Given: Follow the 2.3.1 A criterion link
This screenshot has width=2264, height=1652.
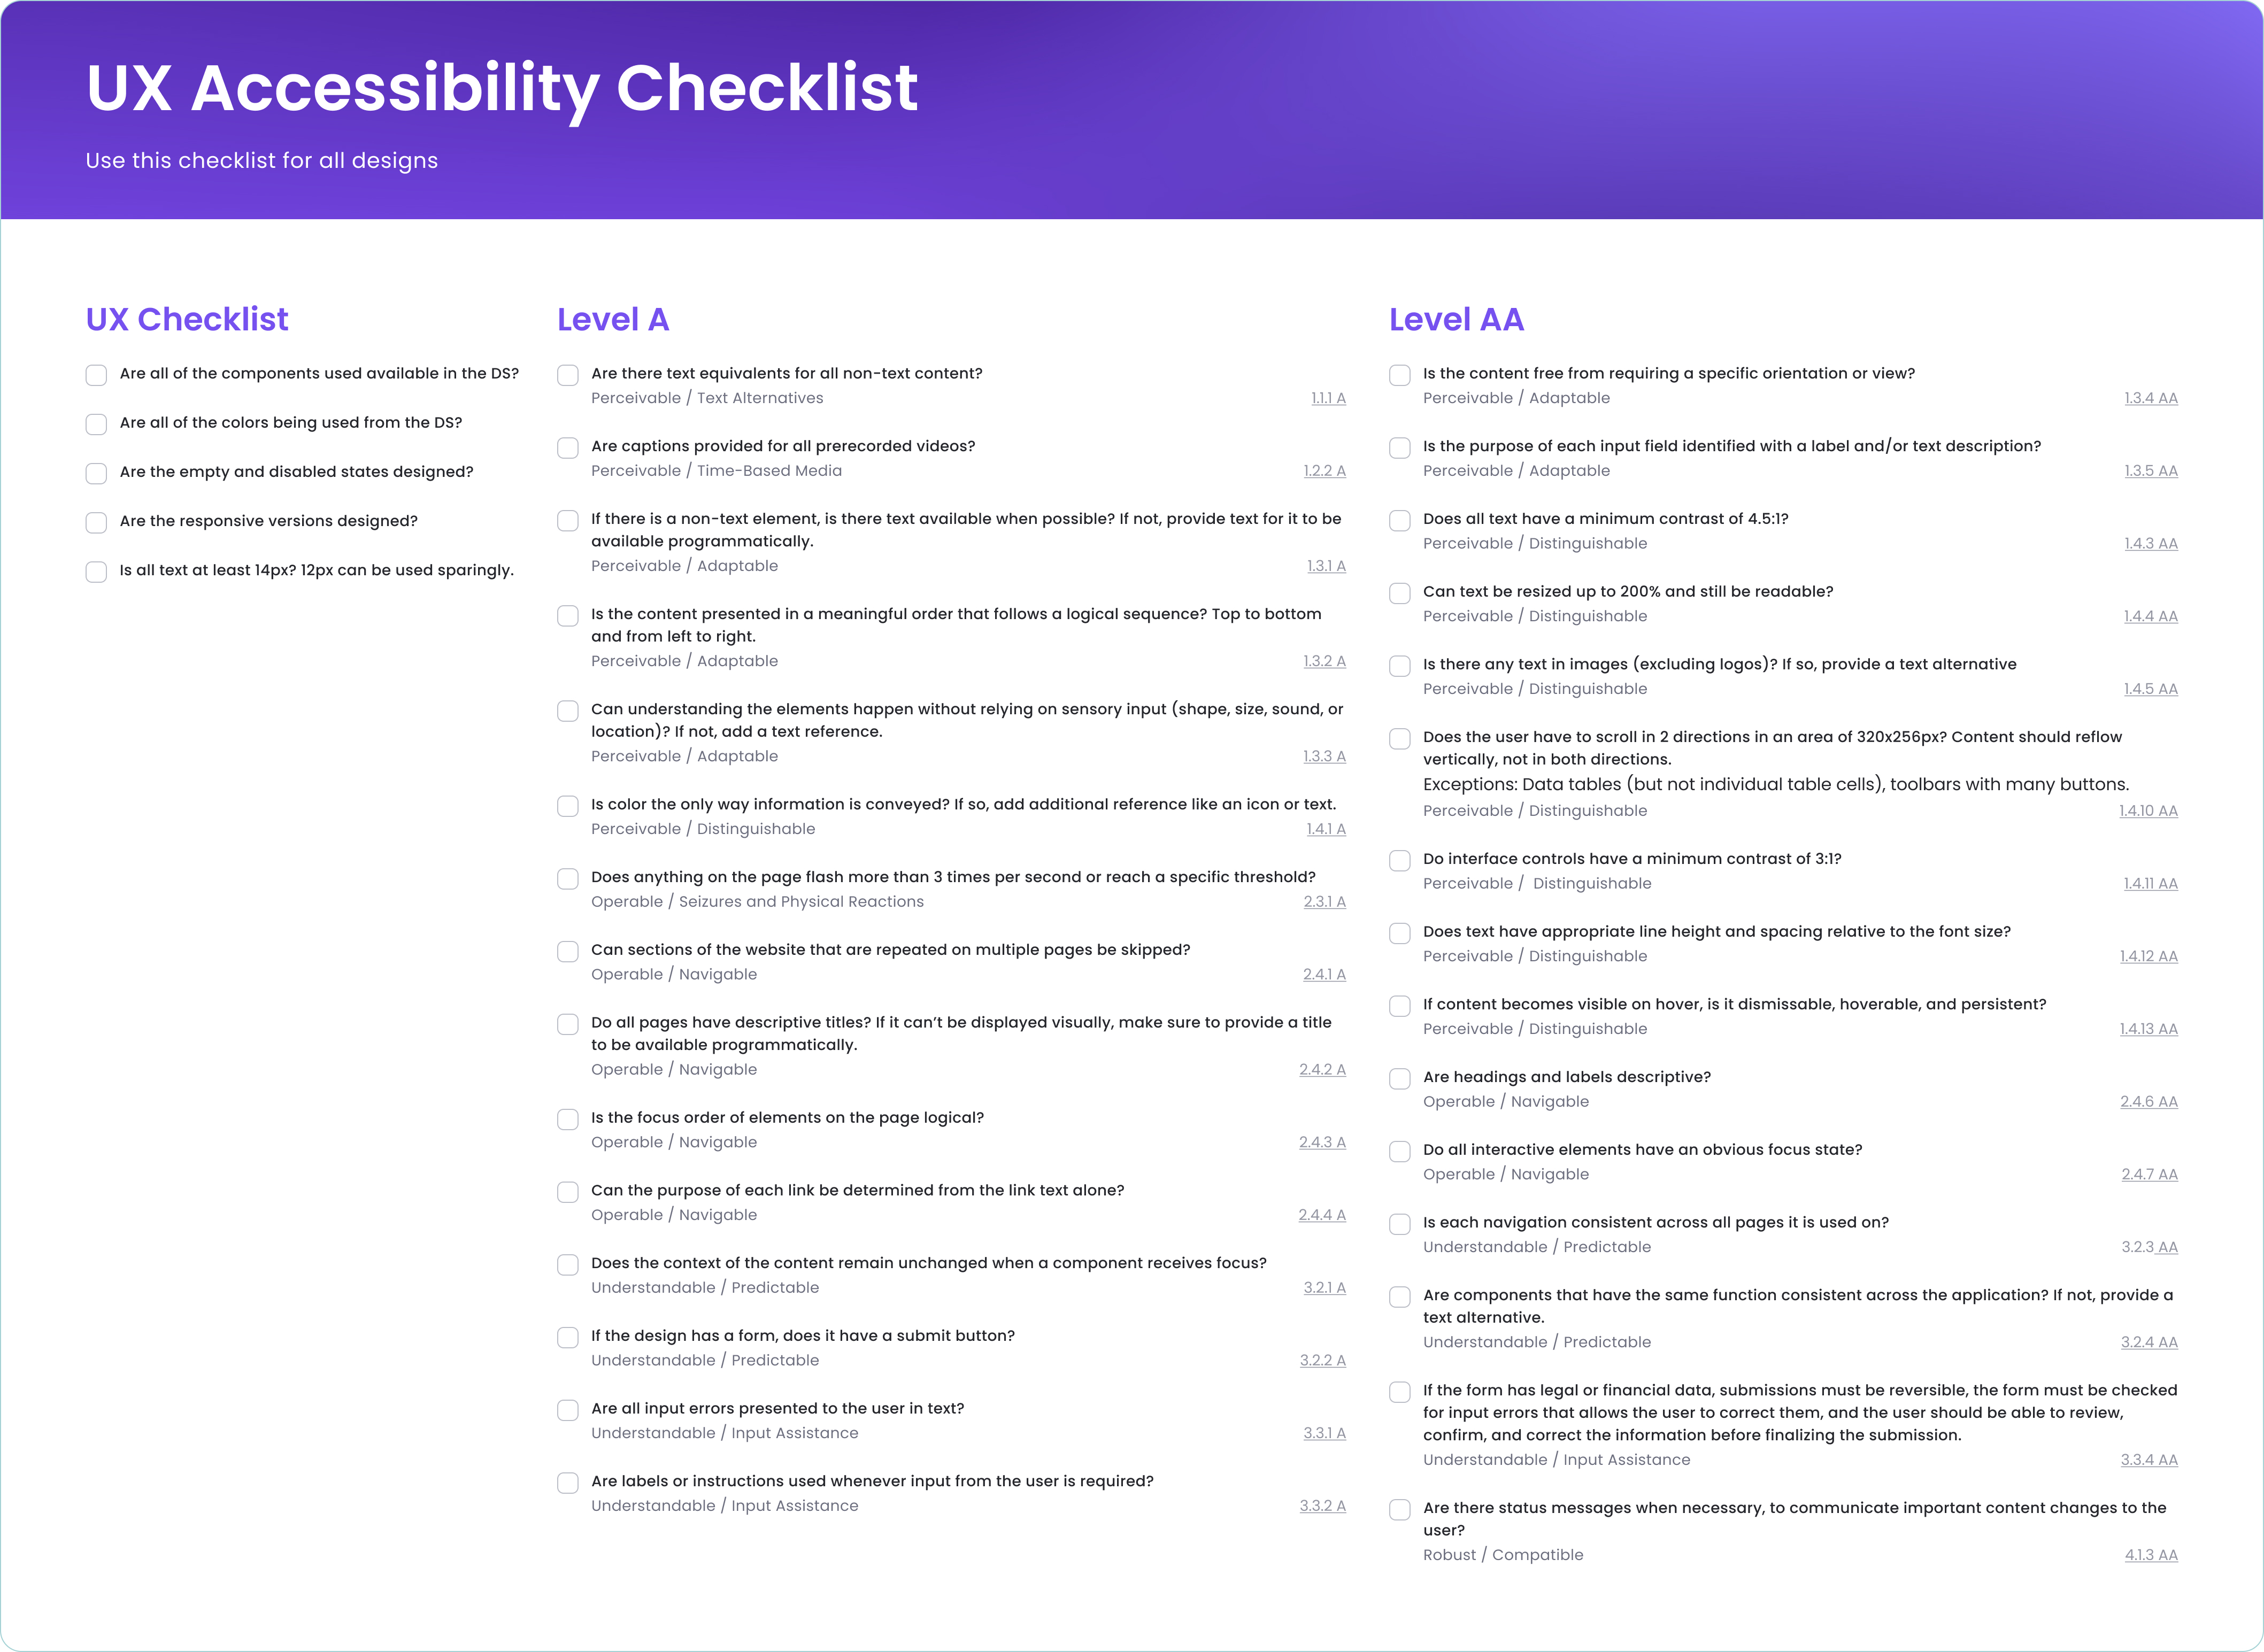Looking at the screenshot, I should pyautogui.click(x=1324, y=902).
